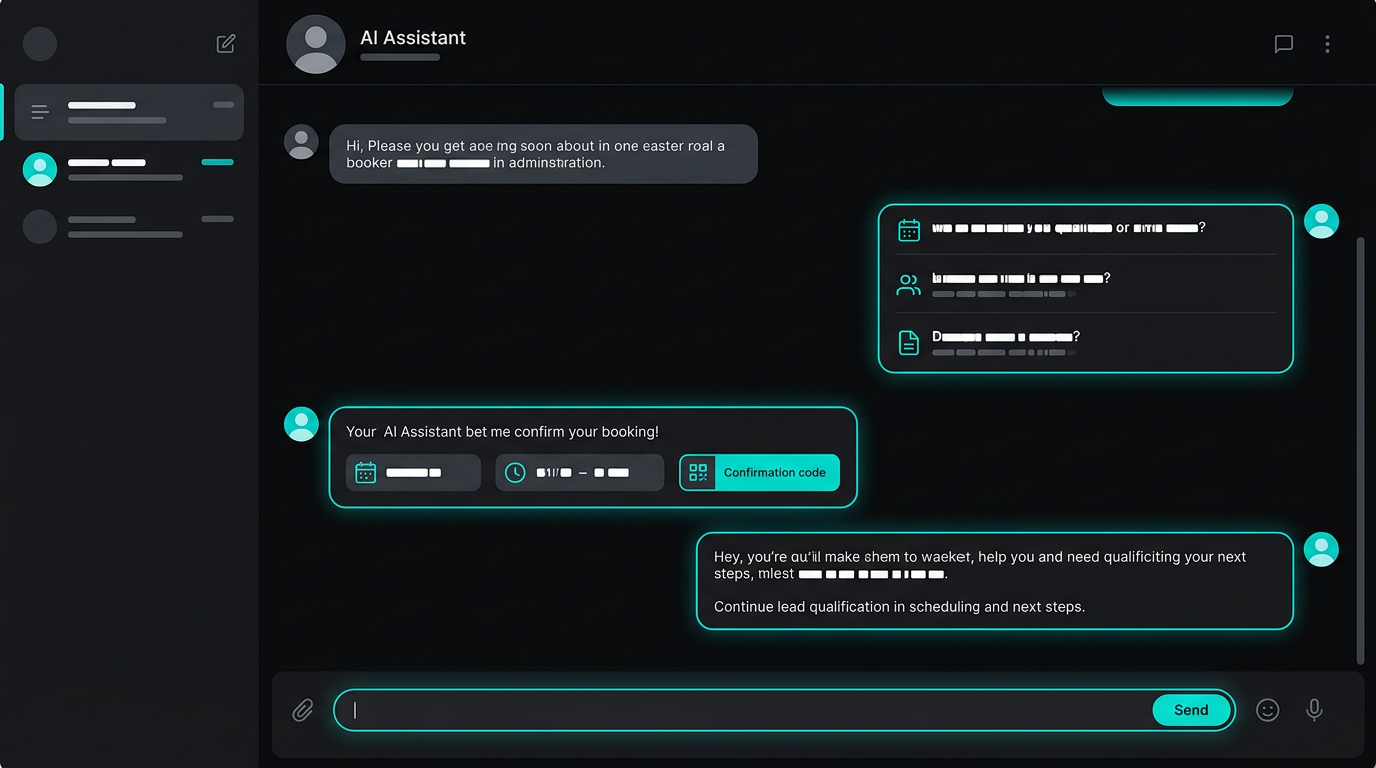Click the compose new message icon
The width and height of the screenshot is (1376, 768).
pyautogui.click(x=225, y=43)
